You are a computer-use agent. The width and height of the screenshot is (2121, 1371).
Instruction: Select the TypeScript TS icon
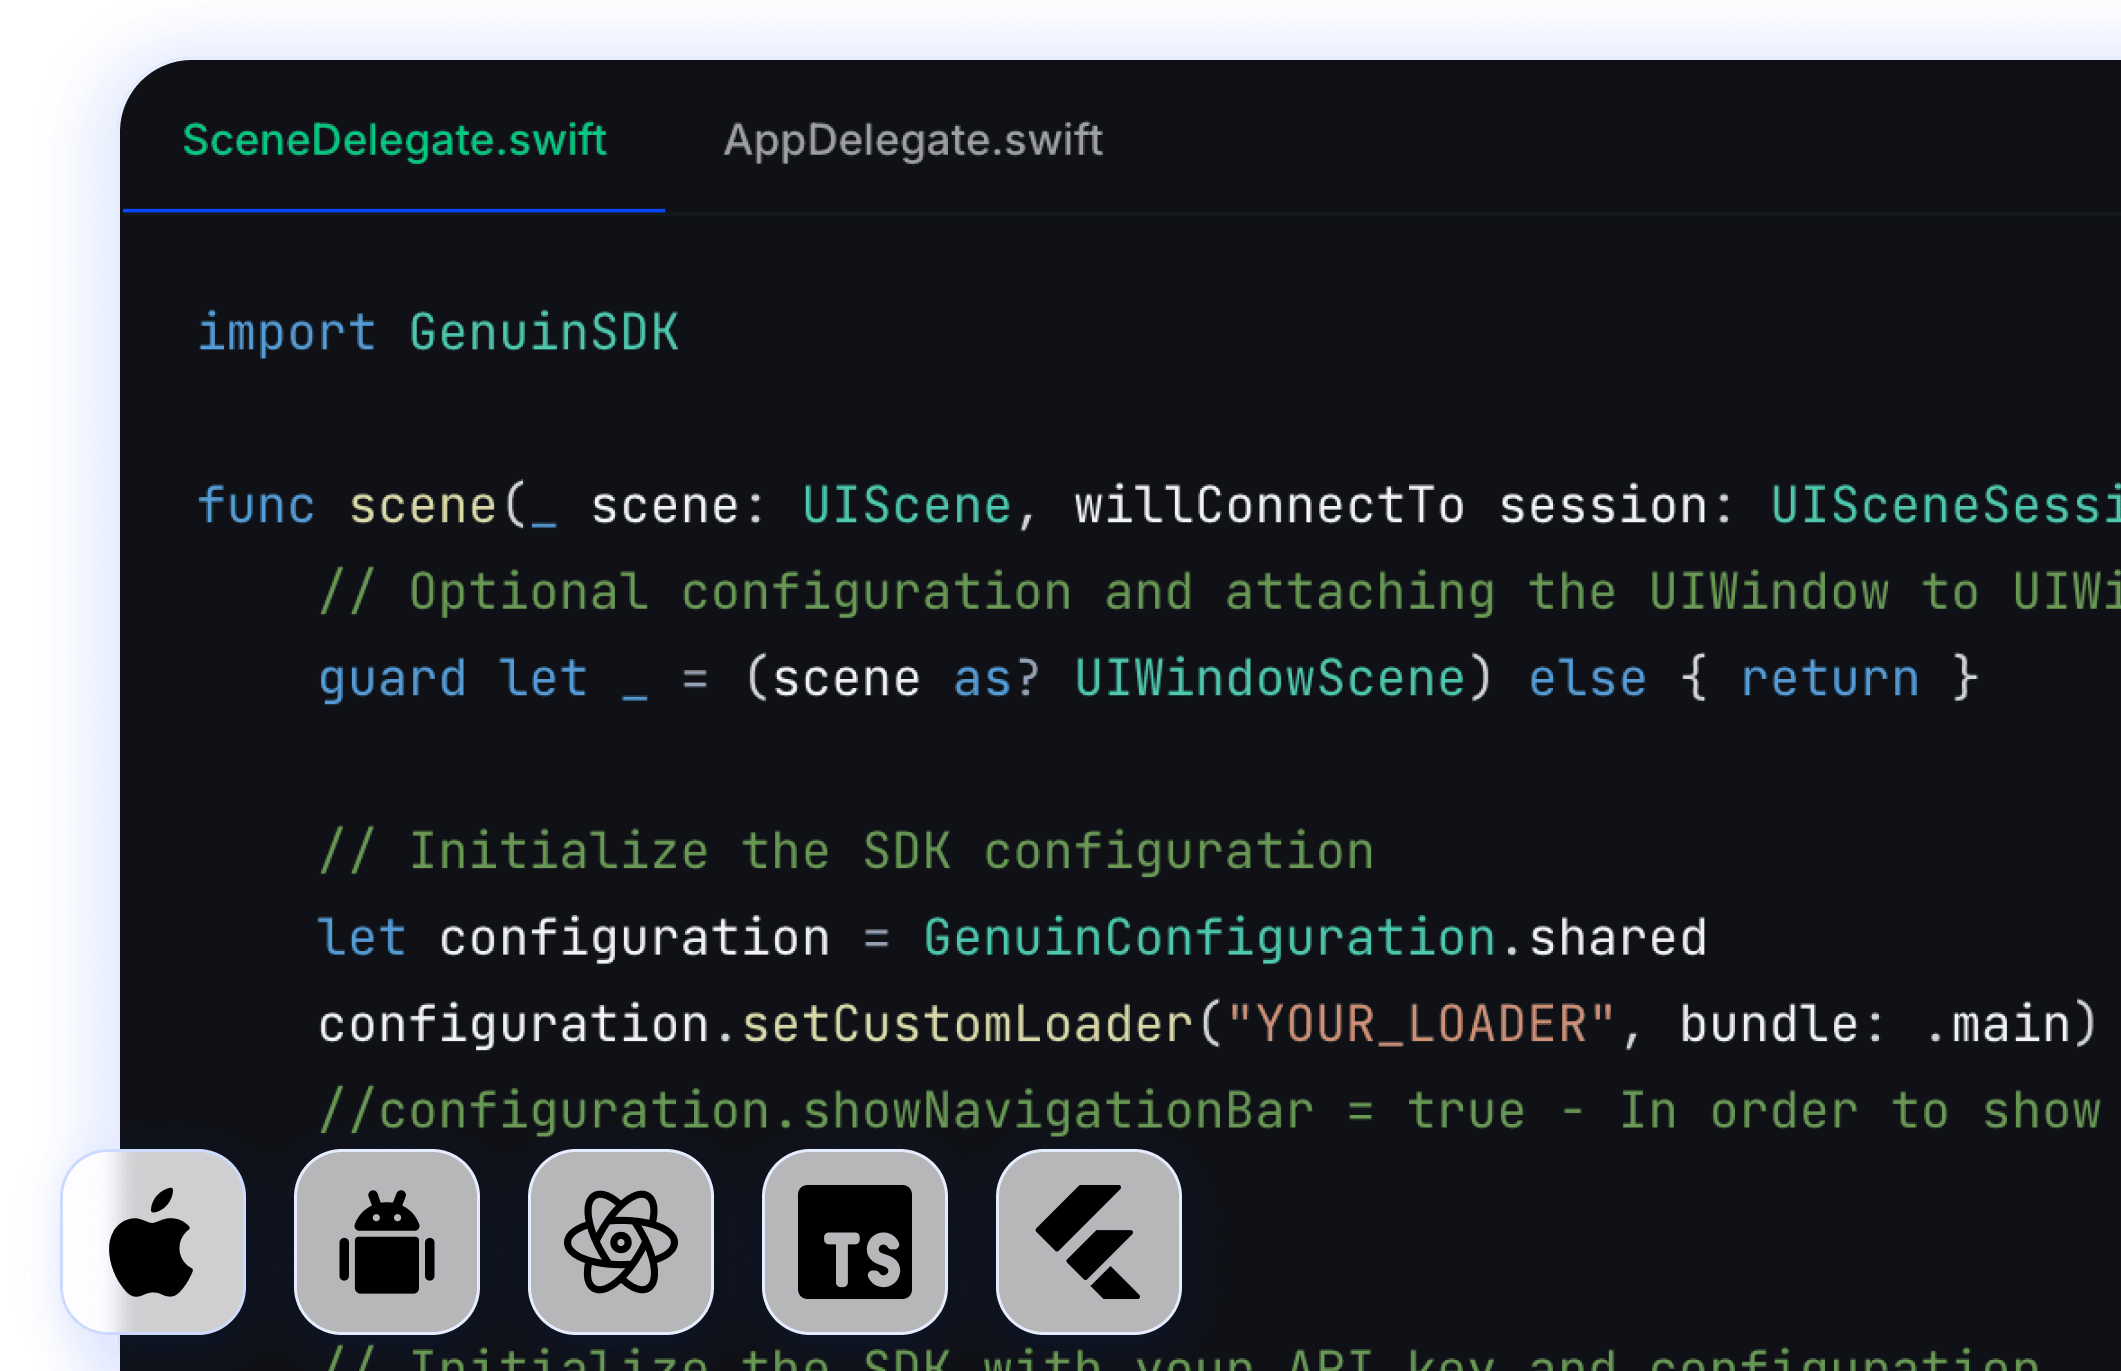855,1241
